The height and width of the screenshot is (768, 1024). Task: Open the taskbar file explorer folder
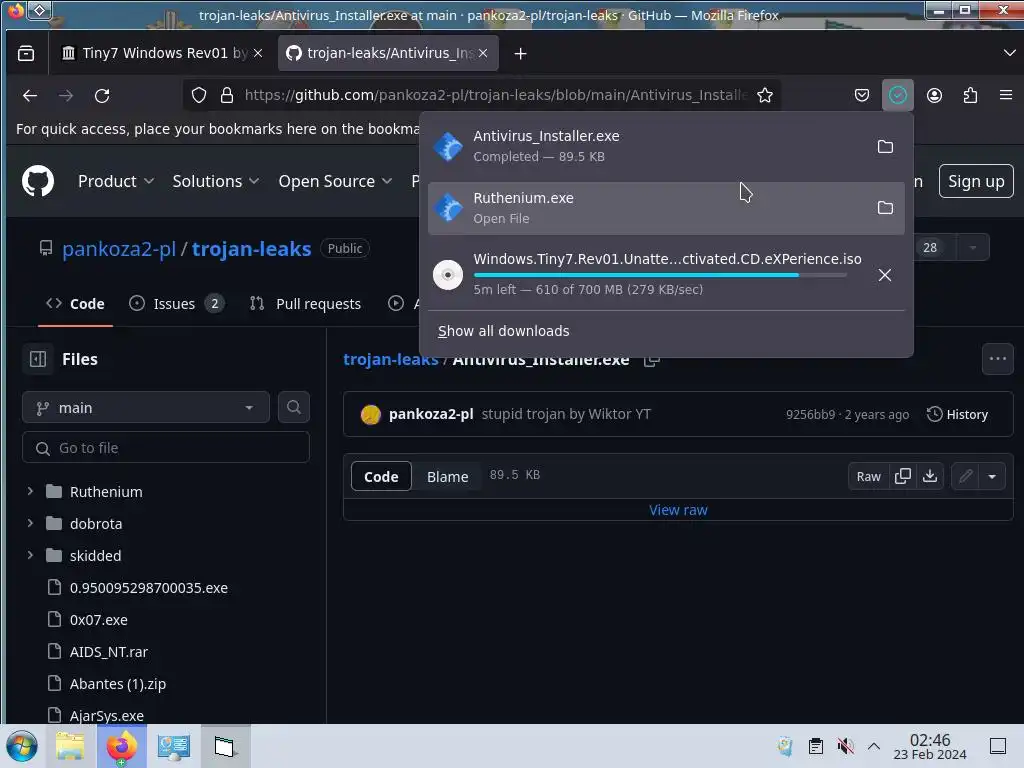[70, 746]
